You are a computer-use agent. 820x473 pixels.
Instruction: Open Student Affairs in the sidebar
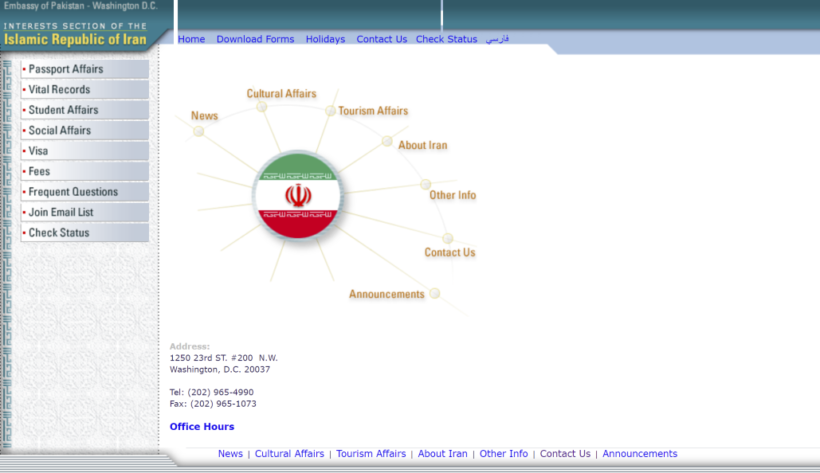tap(85, 110)
